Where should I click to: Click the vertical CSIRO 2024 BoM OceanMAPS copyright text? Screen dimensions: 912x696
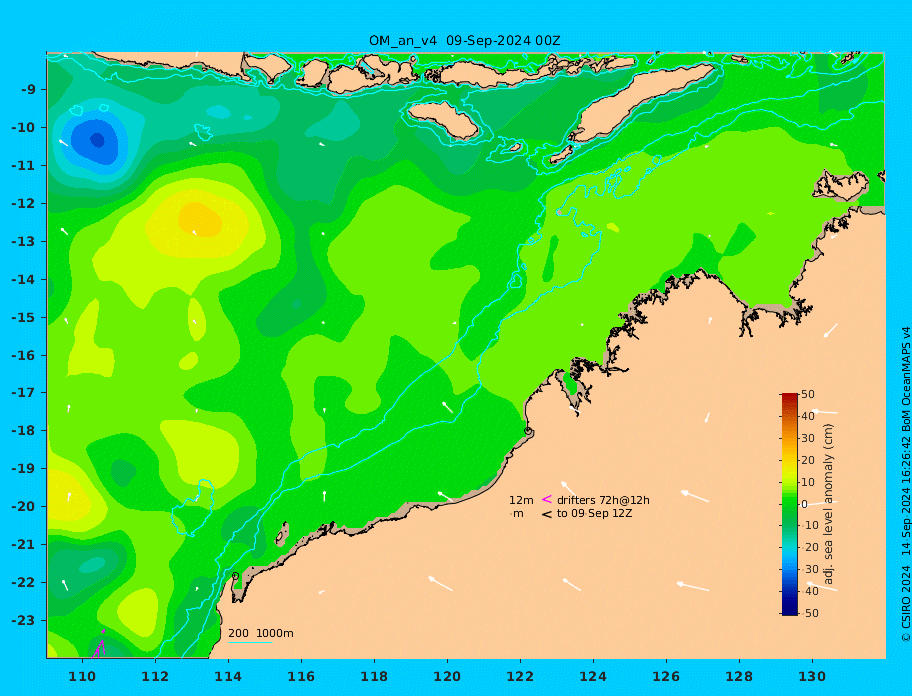[905, 484]
